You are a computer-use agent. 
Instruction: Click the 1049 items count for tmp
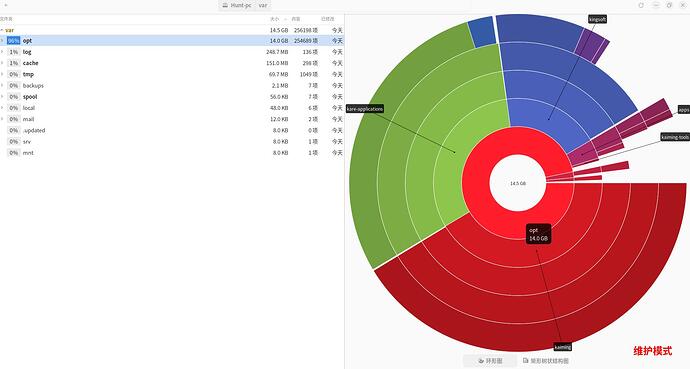[308, 74]
